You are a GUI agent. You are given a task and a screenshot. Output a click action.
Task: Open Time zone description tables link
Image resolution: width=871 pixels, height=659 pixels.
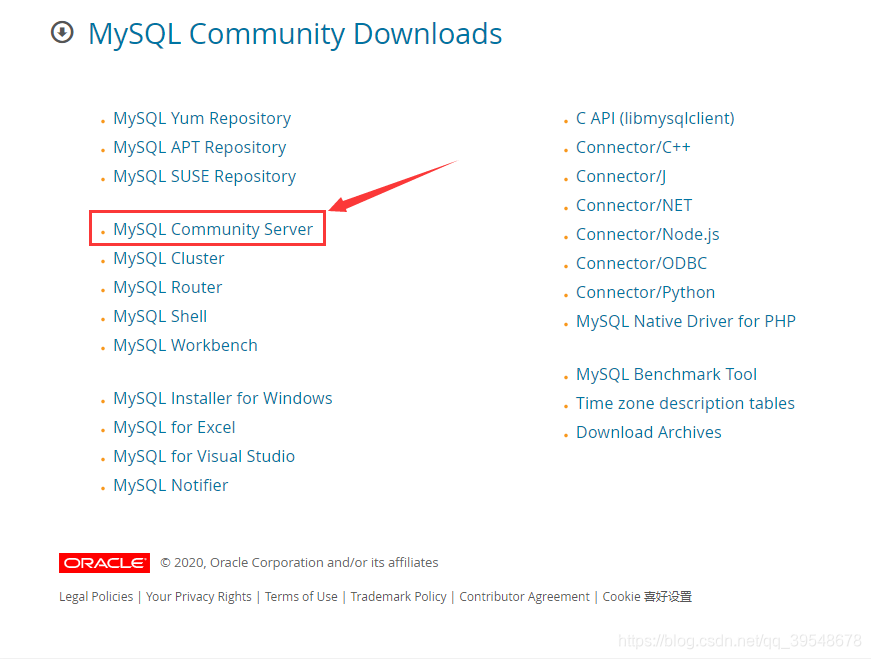(x=685, y=403)
